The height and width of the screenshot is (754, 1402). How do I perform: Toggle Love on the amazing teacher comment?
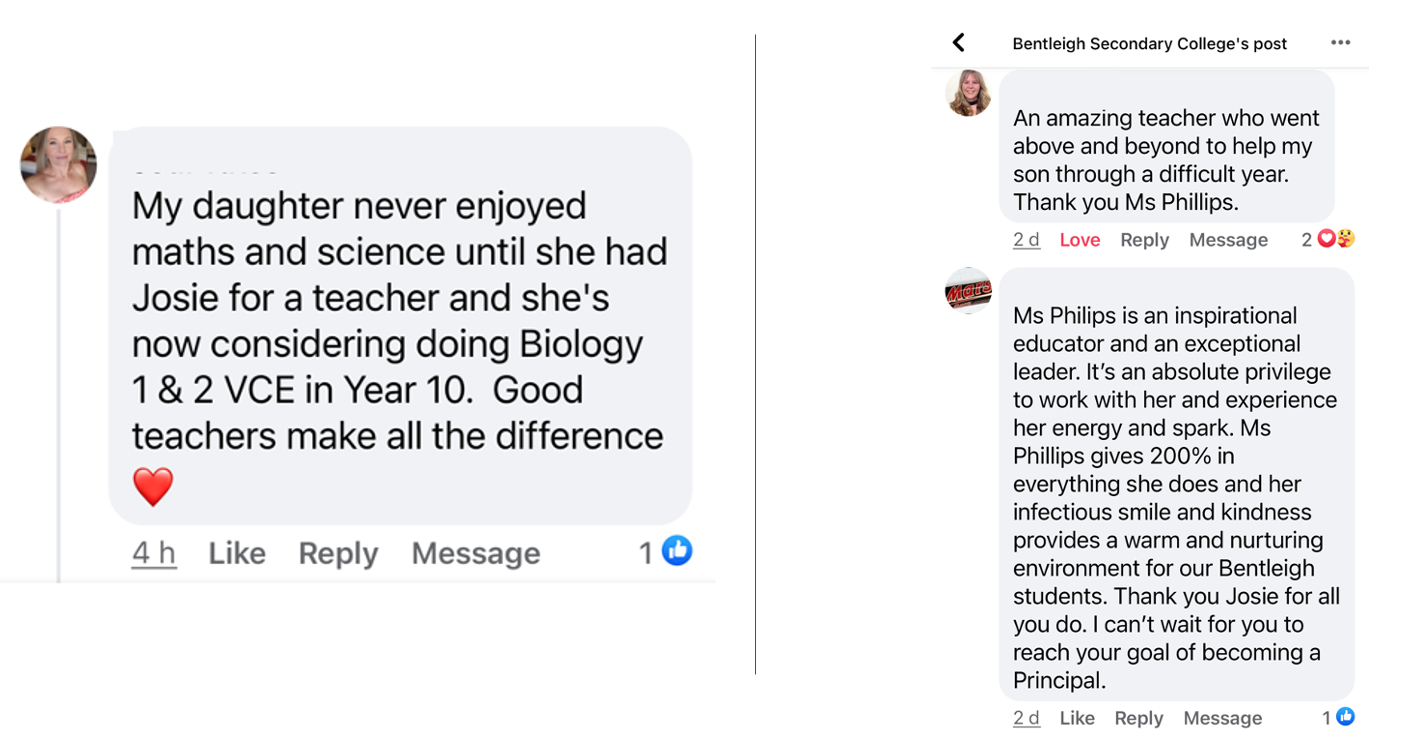1080,240
